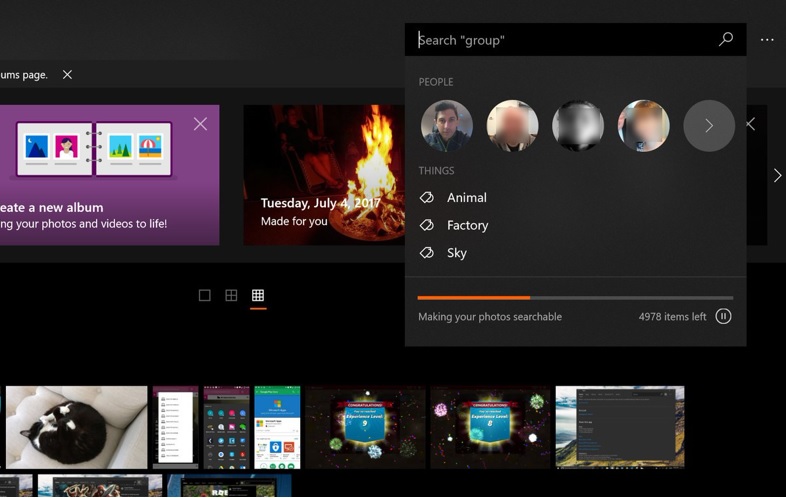Pause the photo indexing process
This screenshot has height=498, width=786.
(x=723, y=317)
